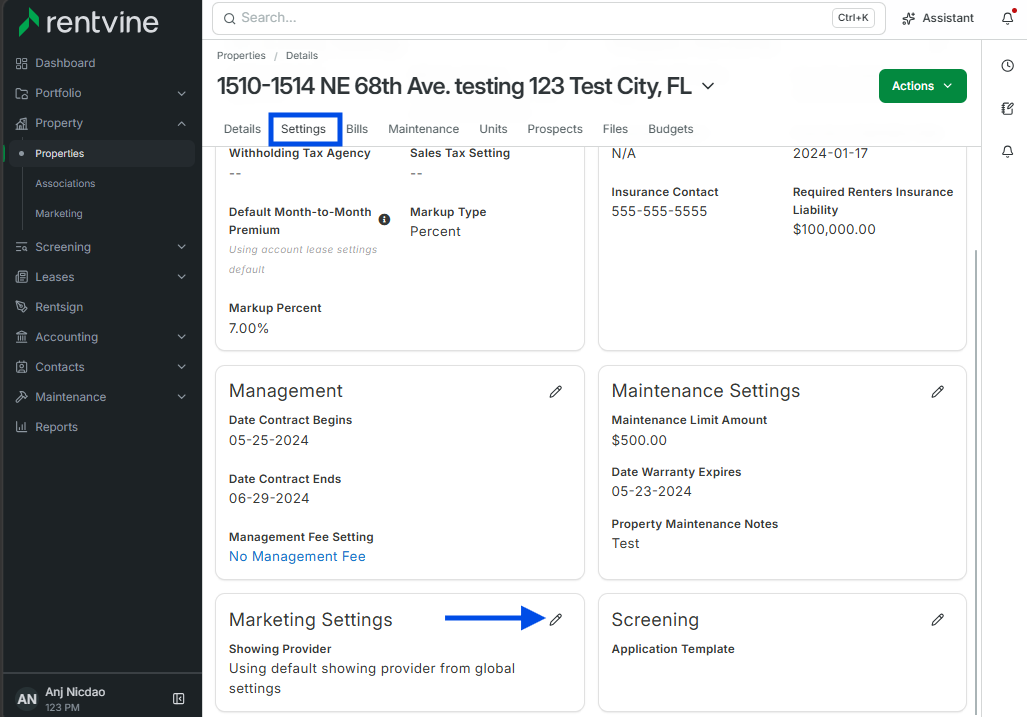This screenshot has height=717, width=1027.
Task: Open Associations submenu item
Action: click(x=65, y=183)
